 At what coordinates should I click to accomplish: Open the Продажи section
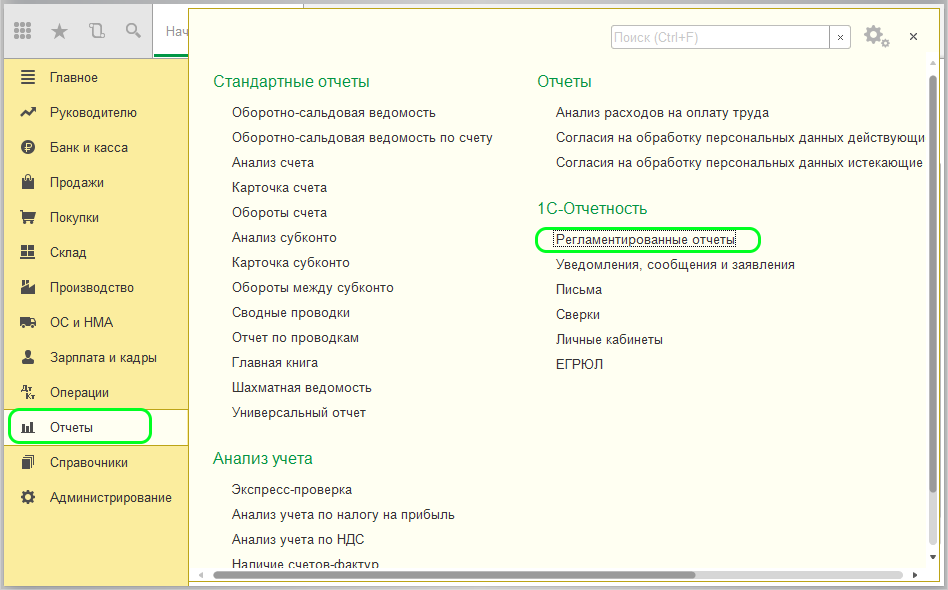coord(77,183)
